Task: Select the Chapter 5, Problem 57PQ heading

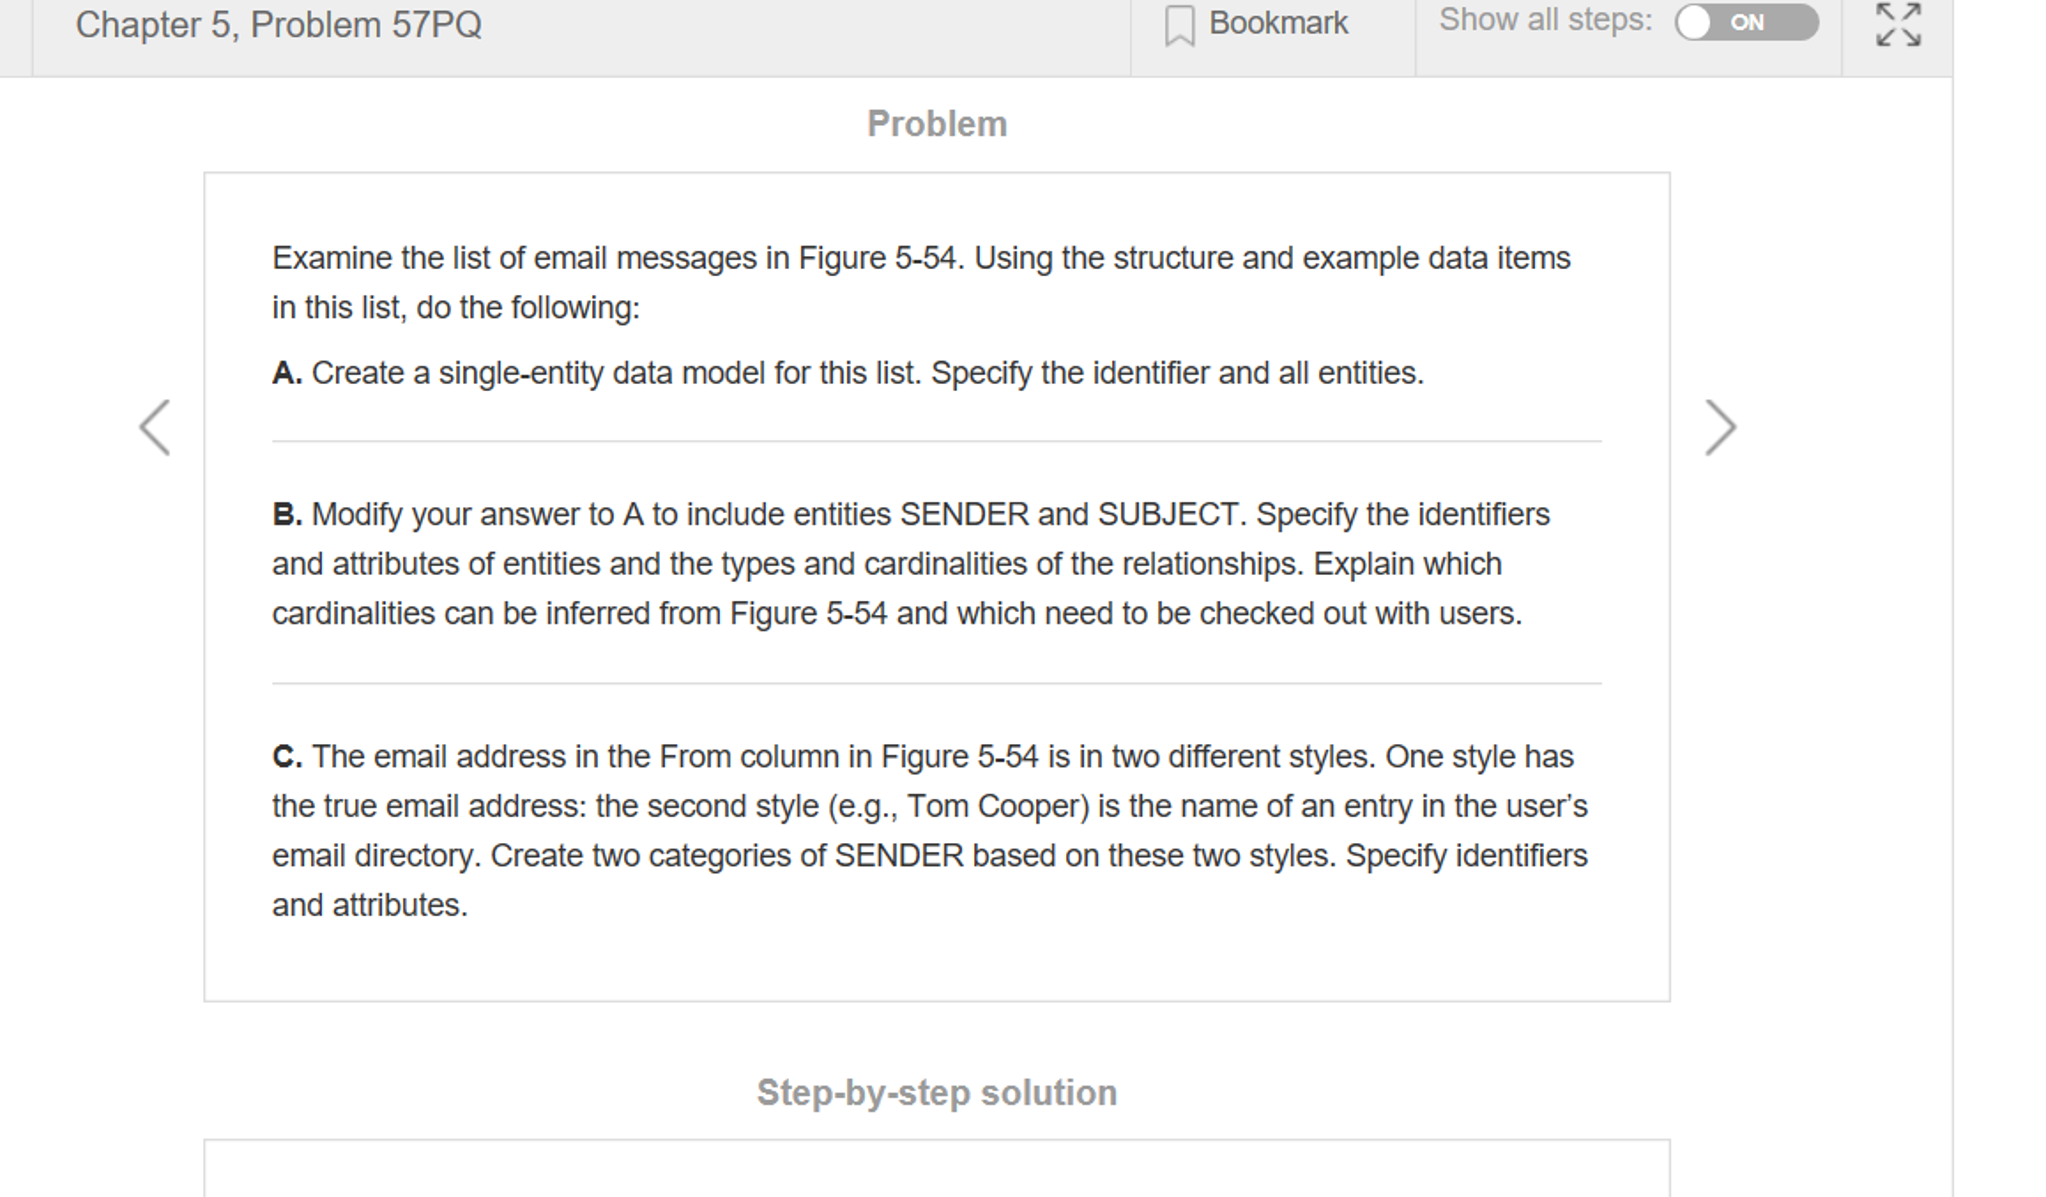Action: [277, 25]
